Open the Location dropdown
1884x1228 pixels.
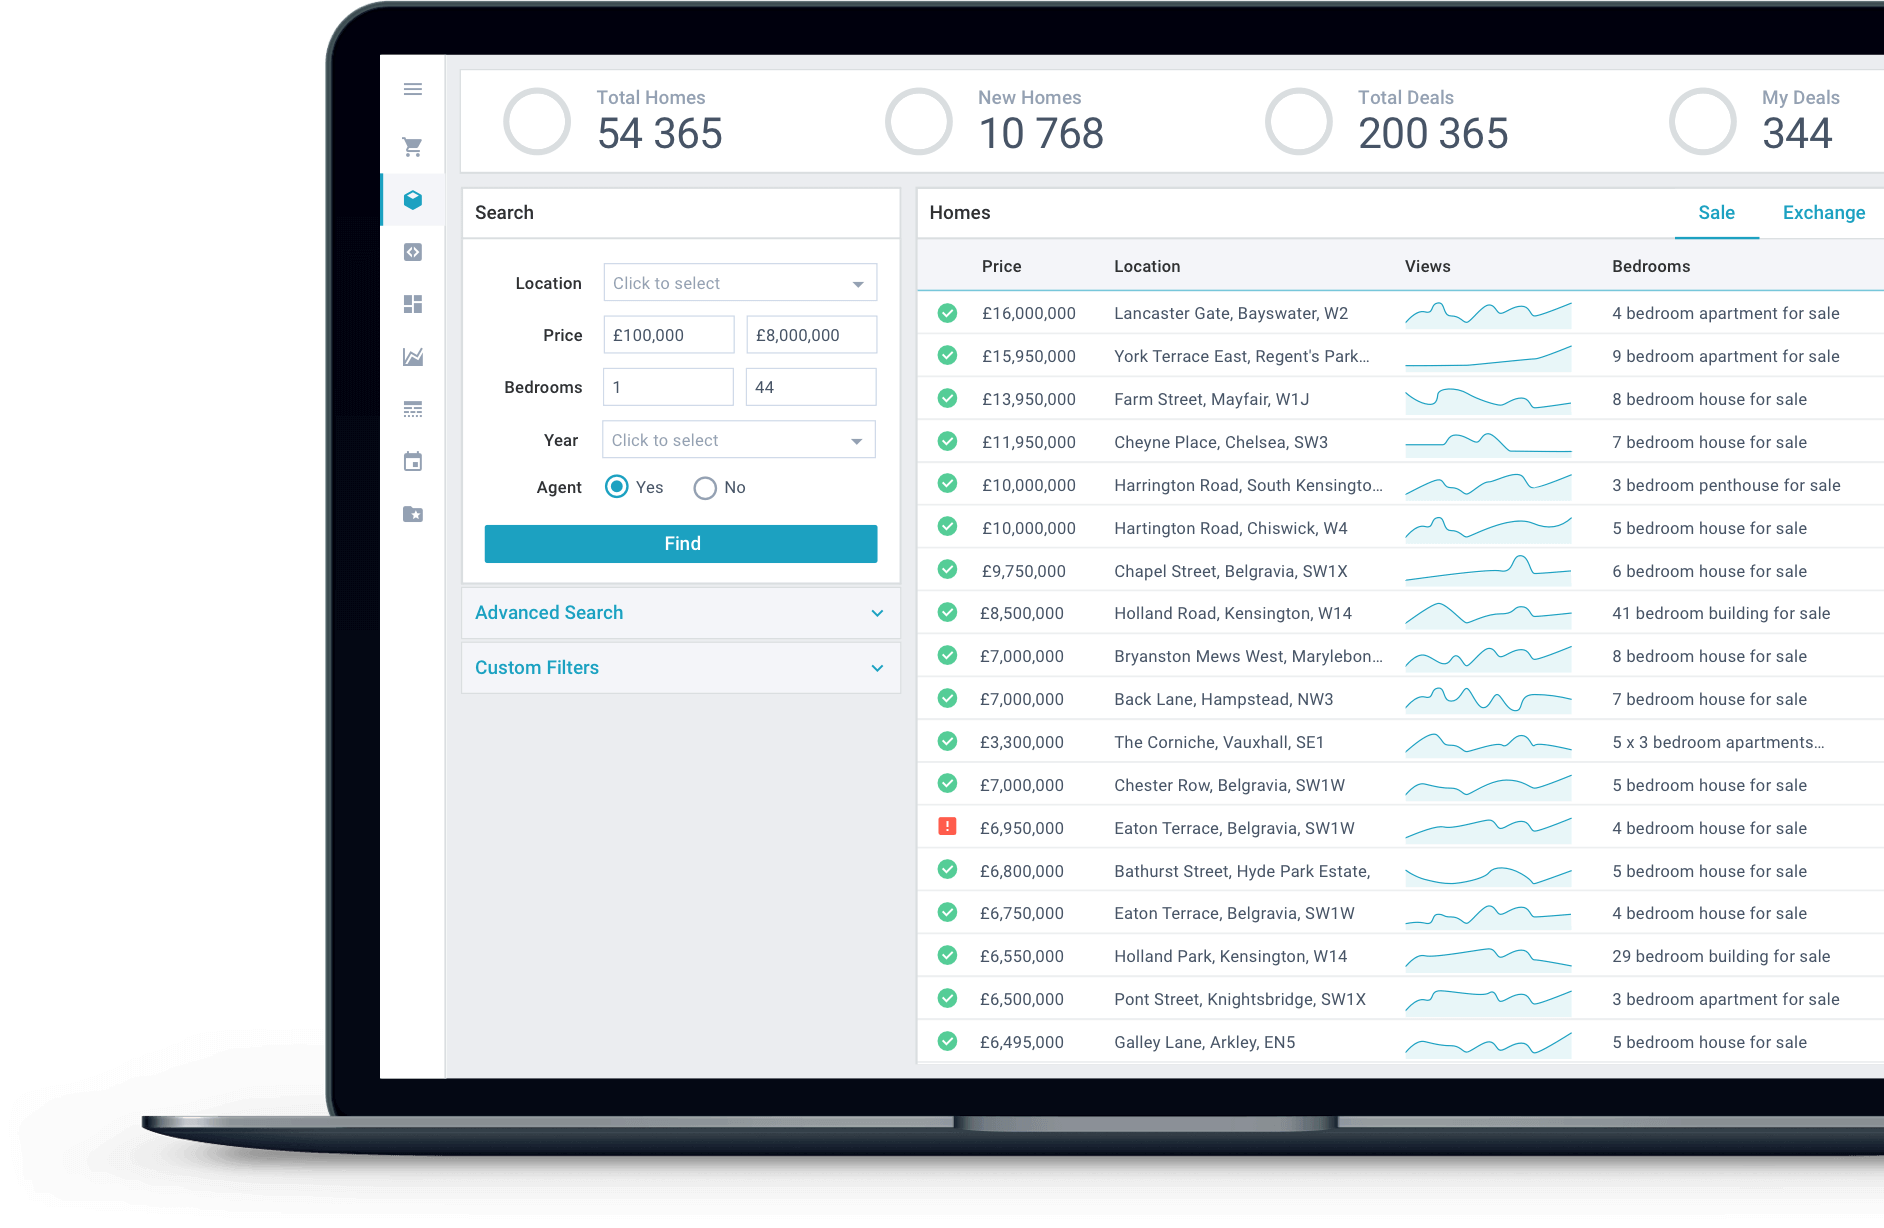(740, 283)
